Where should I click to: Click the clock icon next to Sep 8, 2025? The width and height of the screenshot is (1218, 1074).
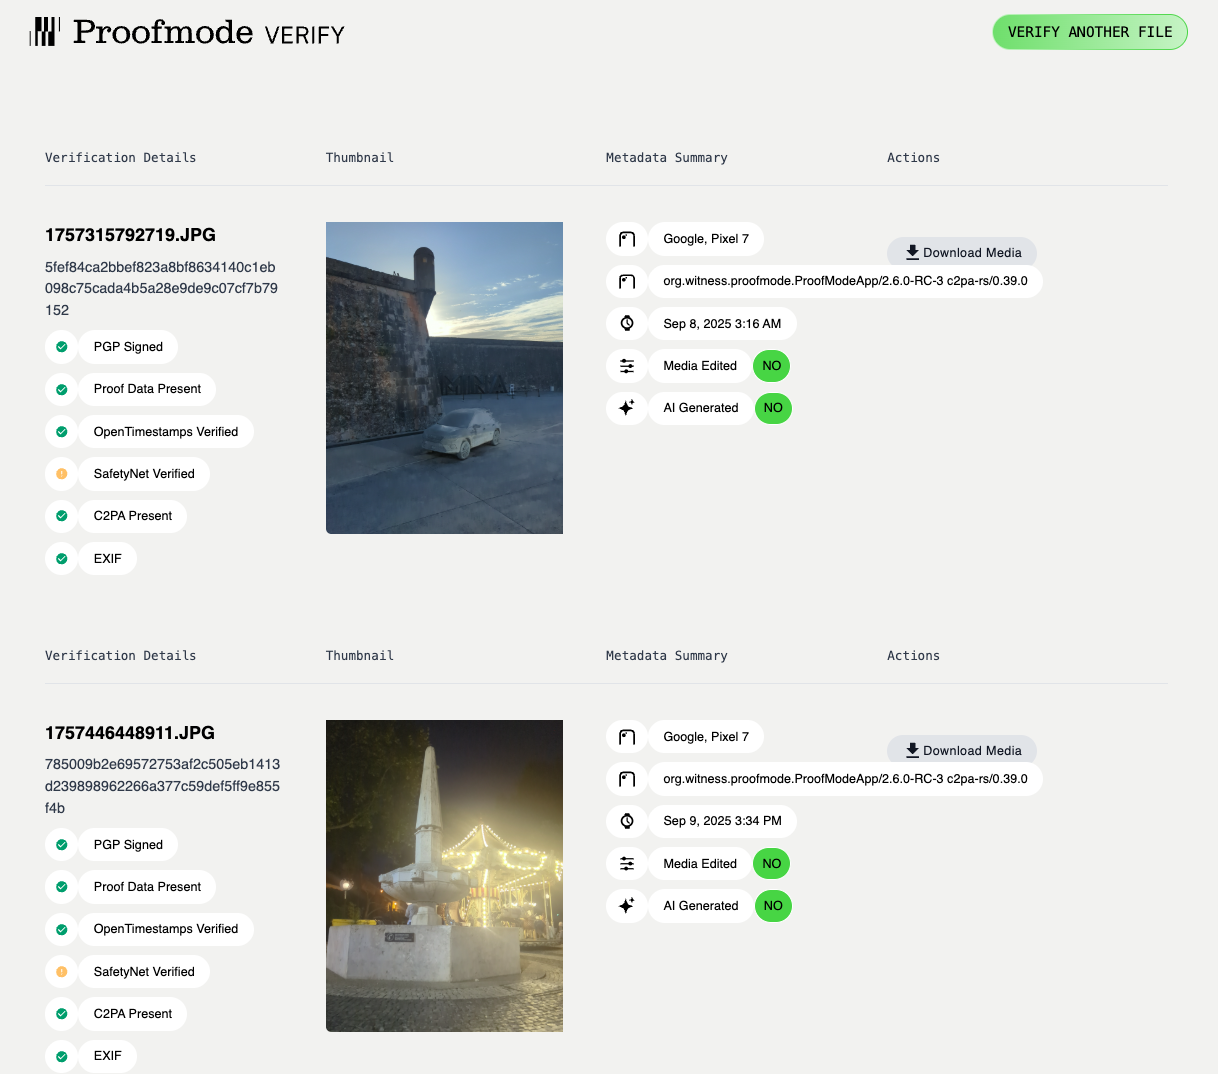[x=627, y=323]
